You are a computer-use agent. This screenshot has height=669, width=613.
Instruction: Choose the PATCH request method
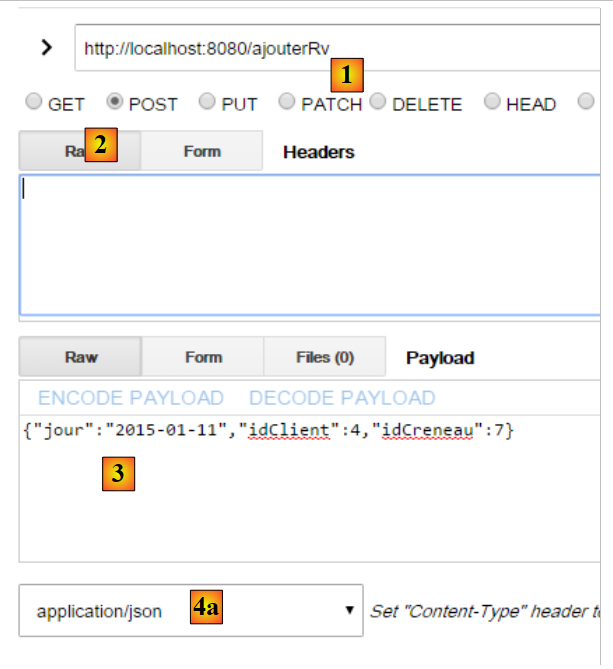coord(287,102)
